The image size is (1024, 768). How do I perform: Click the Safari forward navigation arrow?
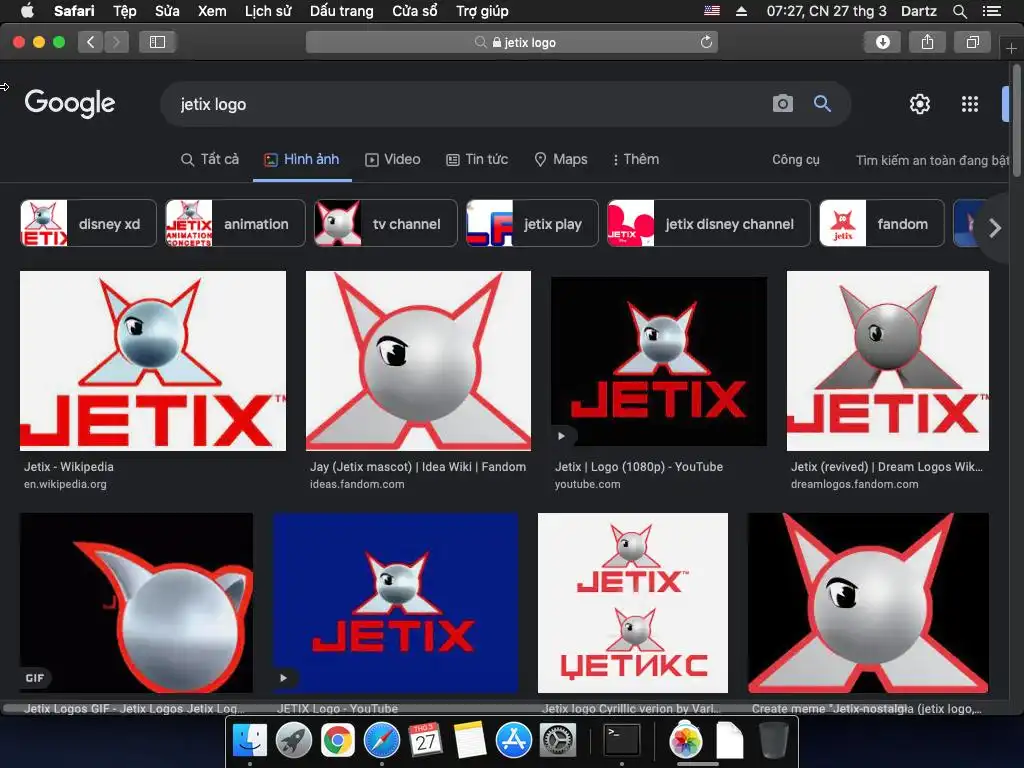tap(116, 42)
